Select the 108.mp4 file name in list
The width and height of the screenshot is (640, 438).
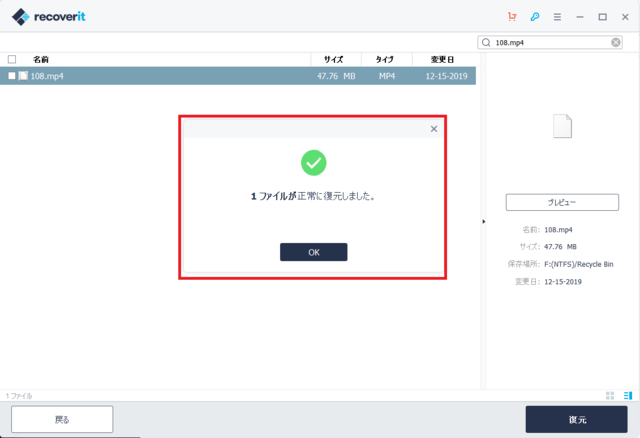coord(47,76)
